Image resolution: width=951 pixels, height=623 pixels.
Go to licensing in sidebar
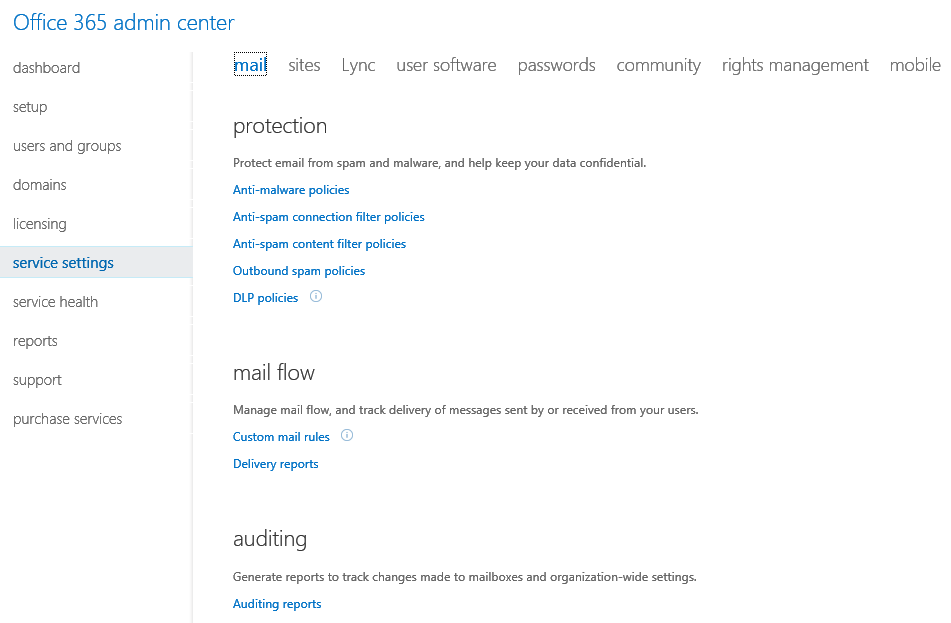[40, 224]
